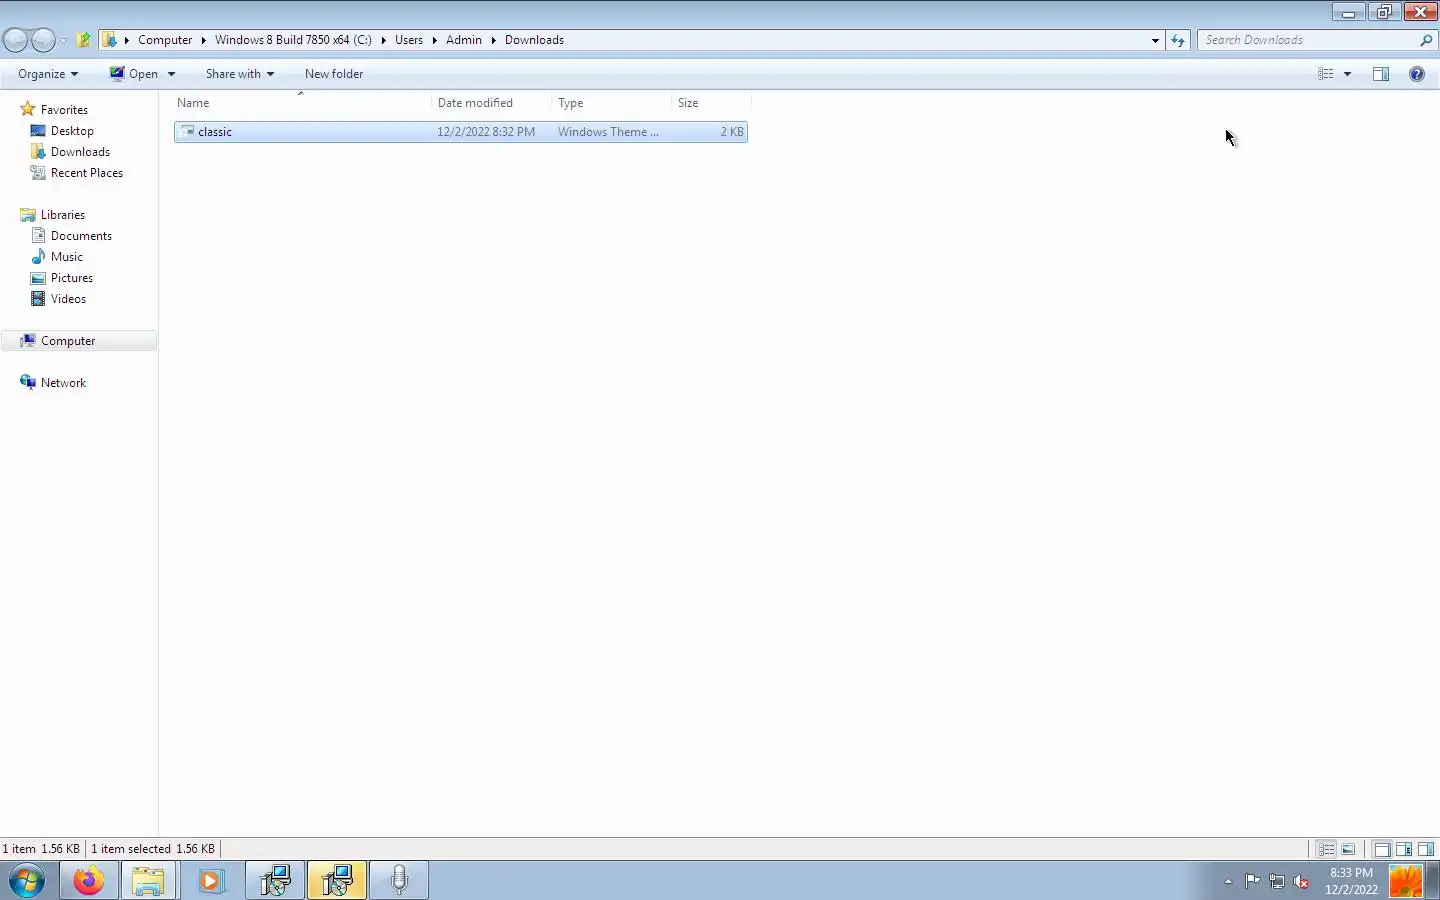Create a New folder
The width and height of the screenshot is (1440, 900).
[334, 74]
